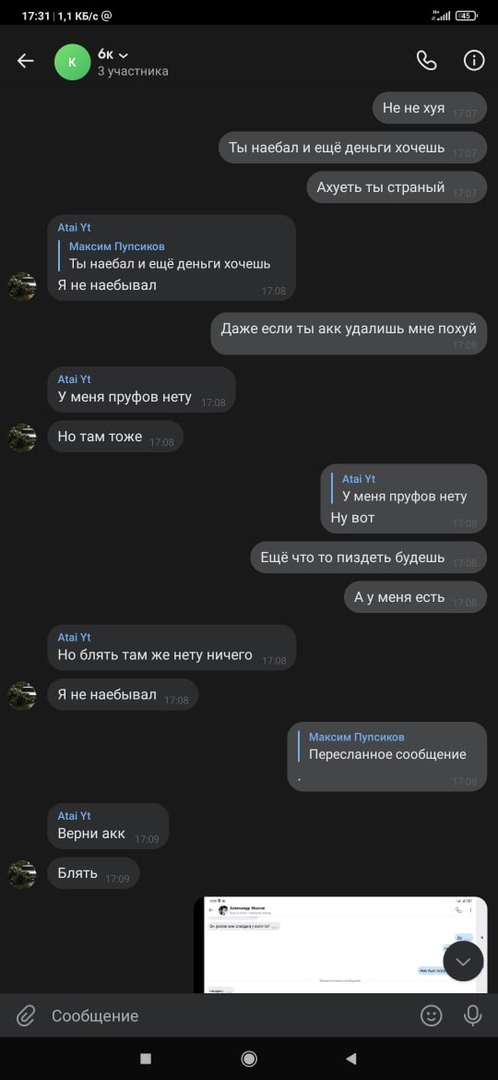The image size is (498, 1080).
Task: Jump to latest messages with down-arrow button
Action: pos(463,961)
